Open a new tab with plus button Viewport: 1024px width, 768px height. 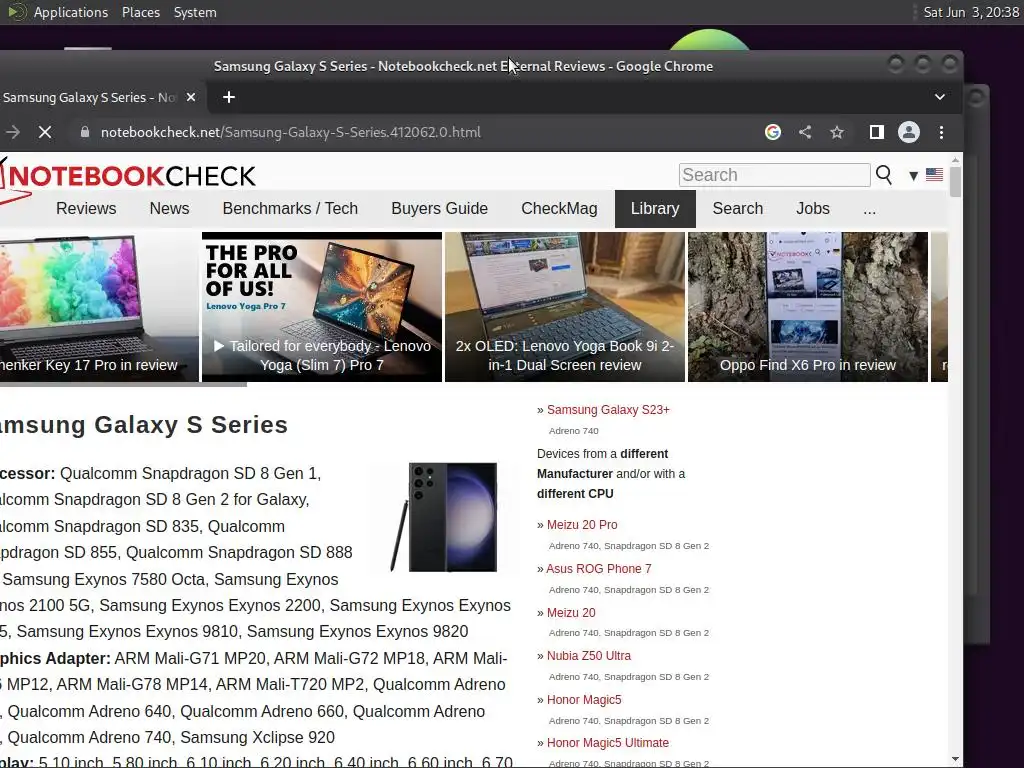(x=229, y=97)
